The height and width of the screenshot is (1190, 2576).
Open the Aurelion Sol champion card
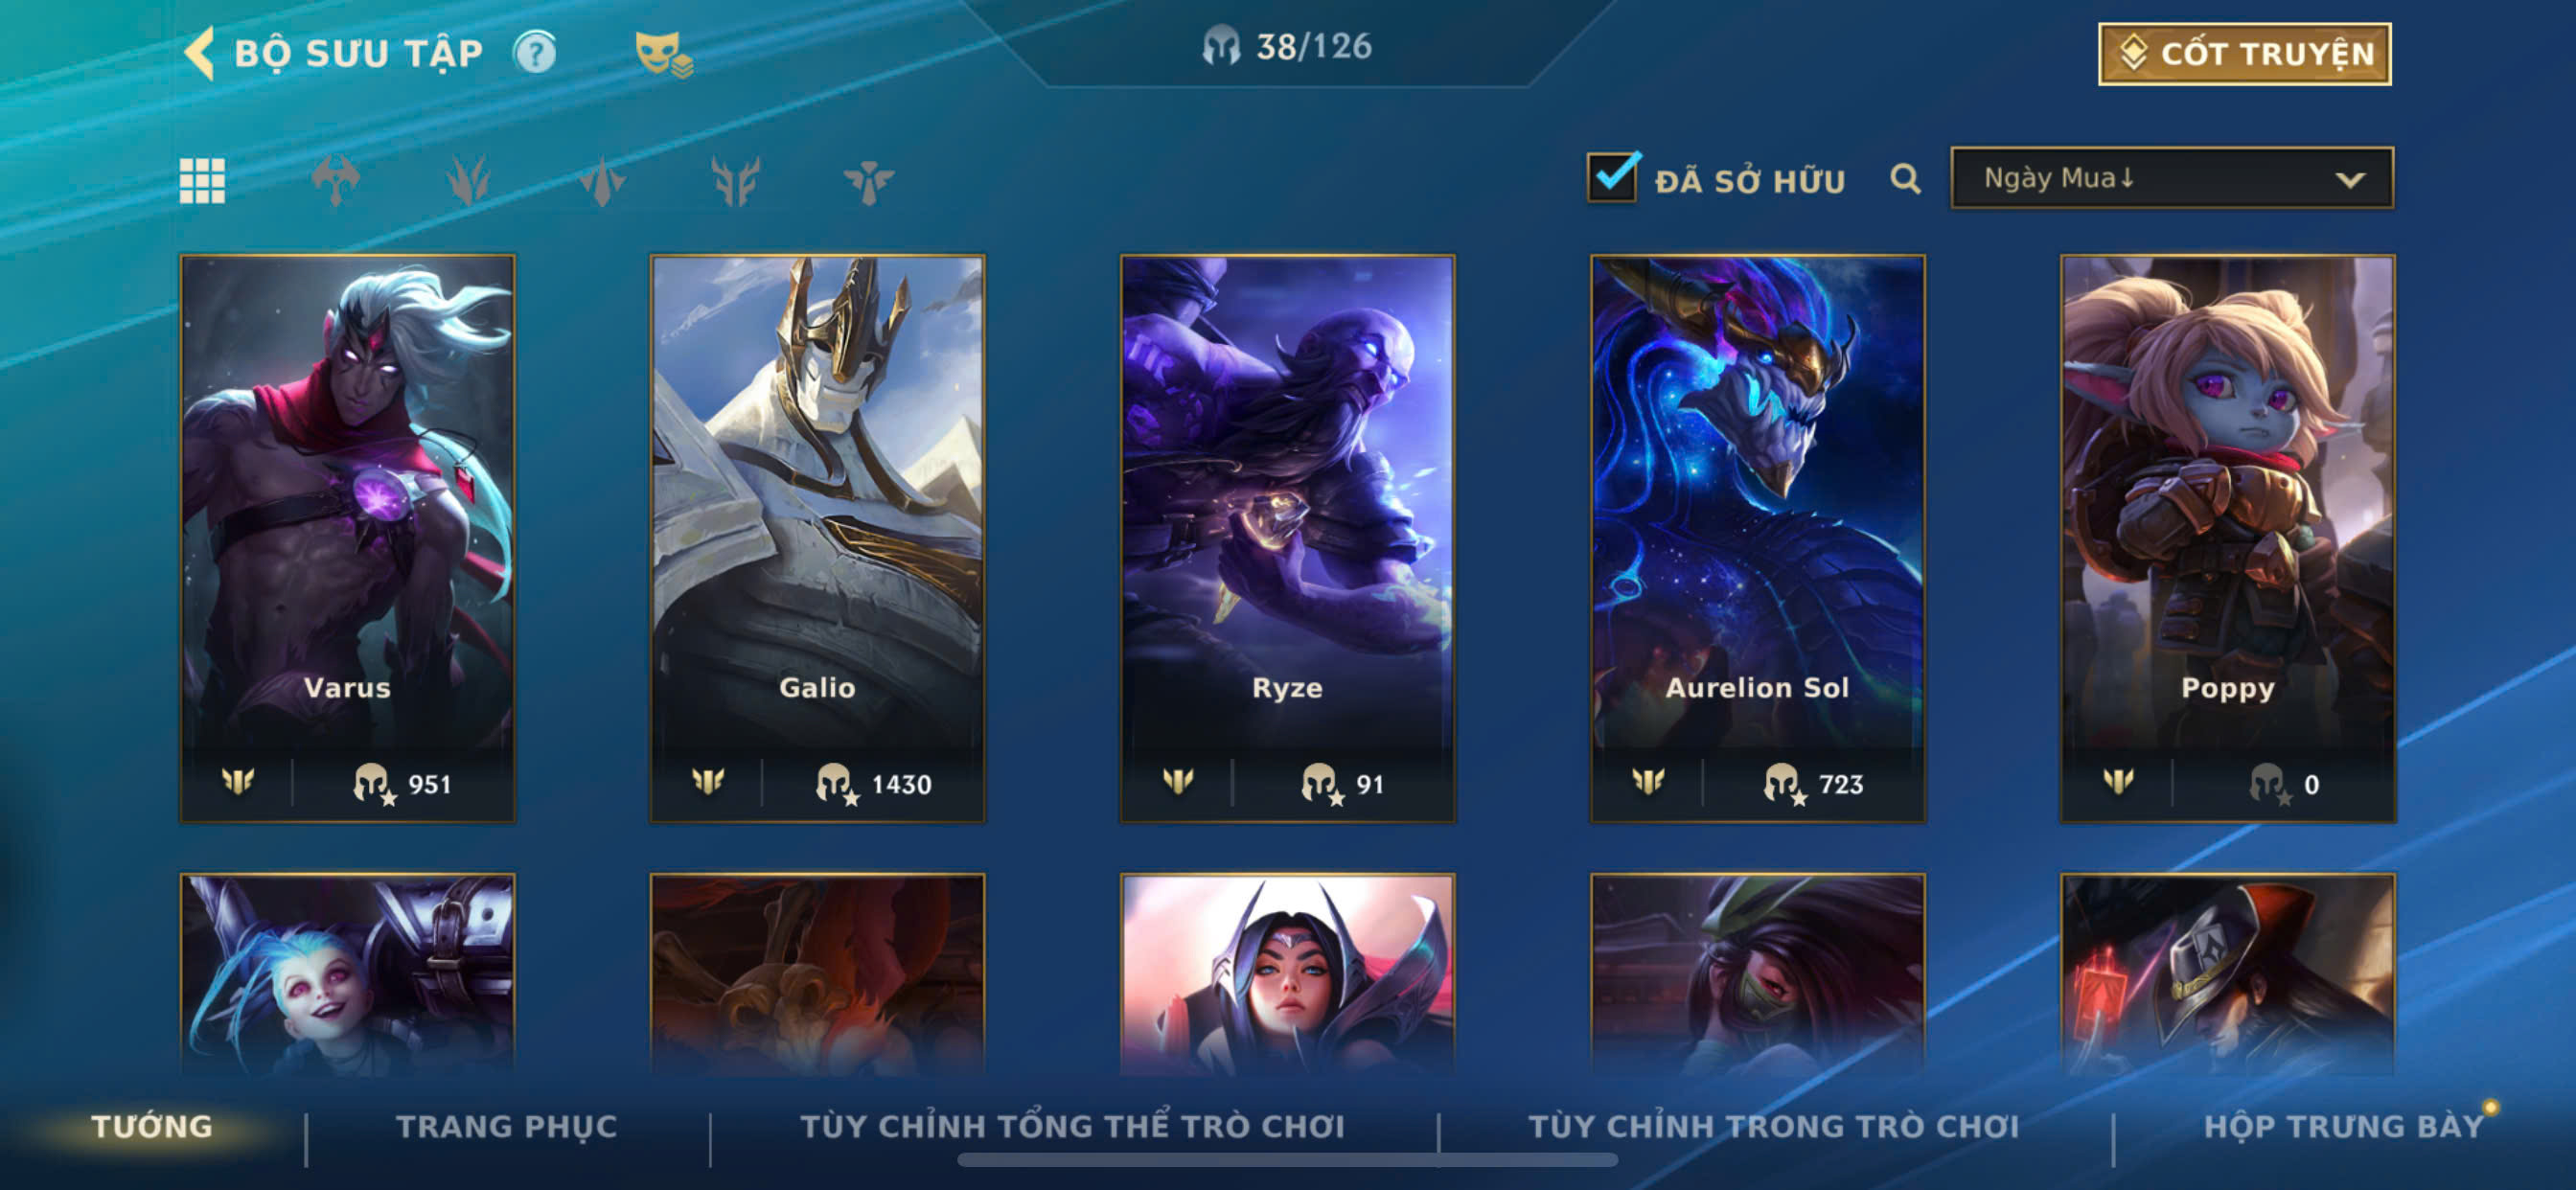click(x=1757, y=538)
